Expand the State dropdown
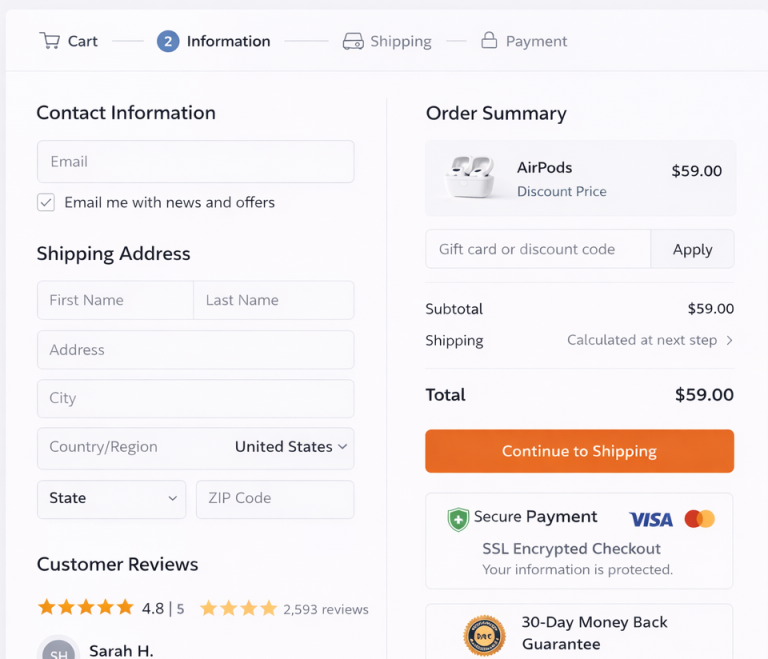Image resolution: width=768 pixels, height=659 pixels. [x=111, y=498]
